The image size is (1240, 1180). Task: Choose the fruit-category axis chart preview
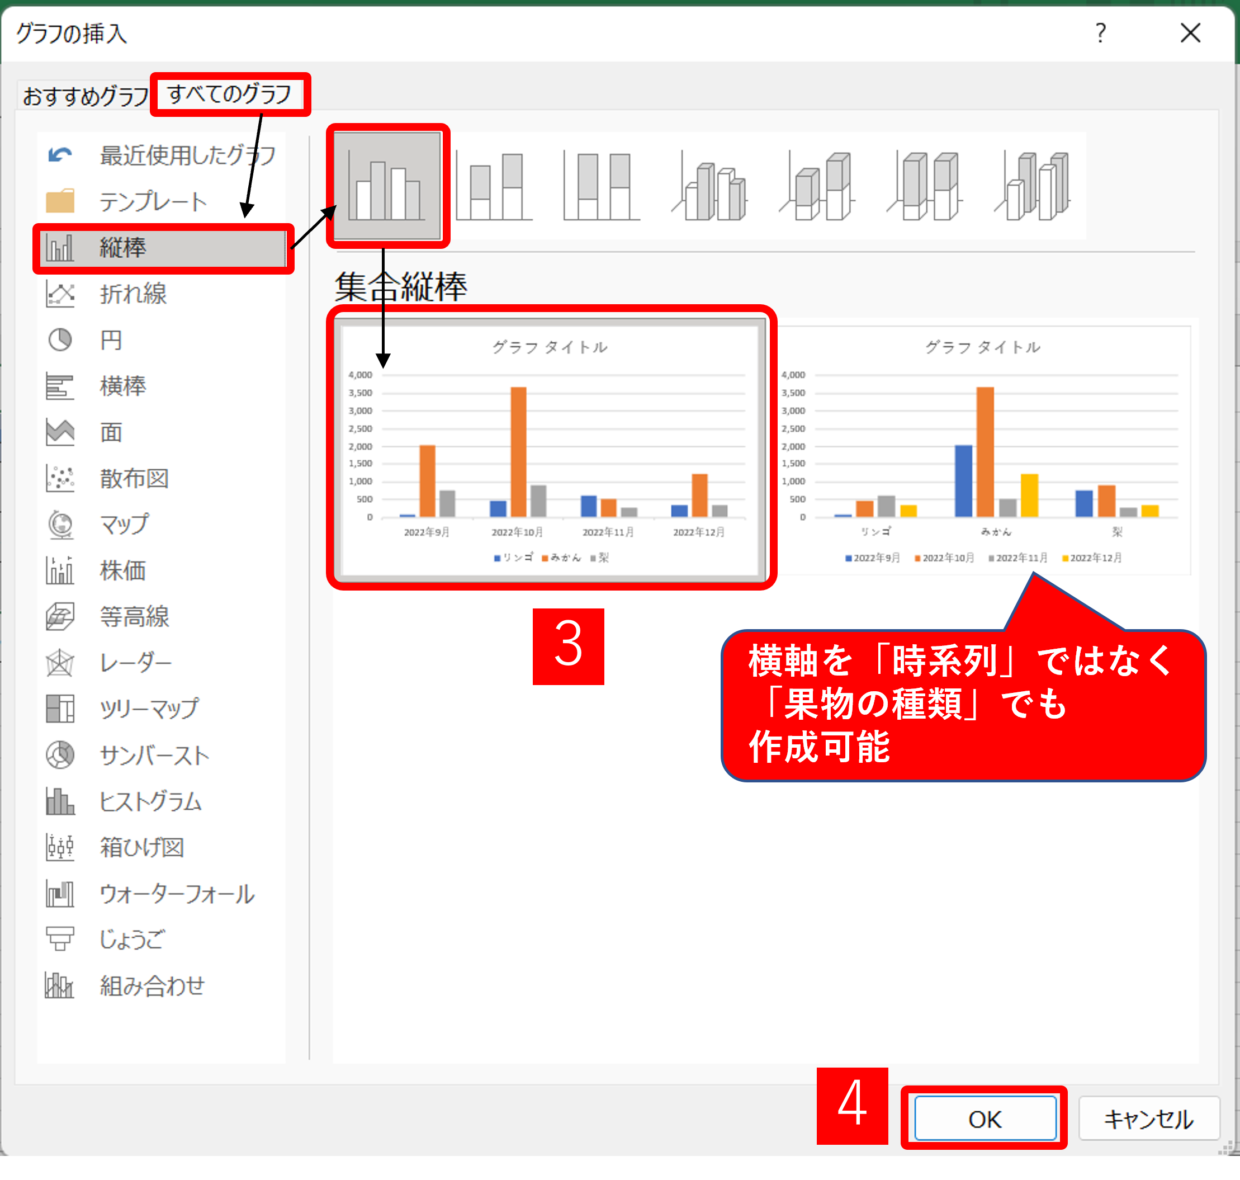tap(984, 448)
